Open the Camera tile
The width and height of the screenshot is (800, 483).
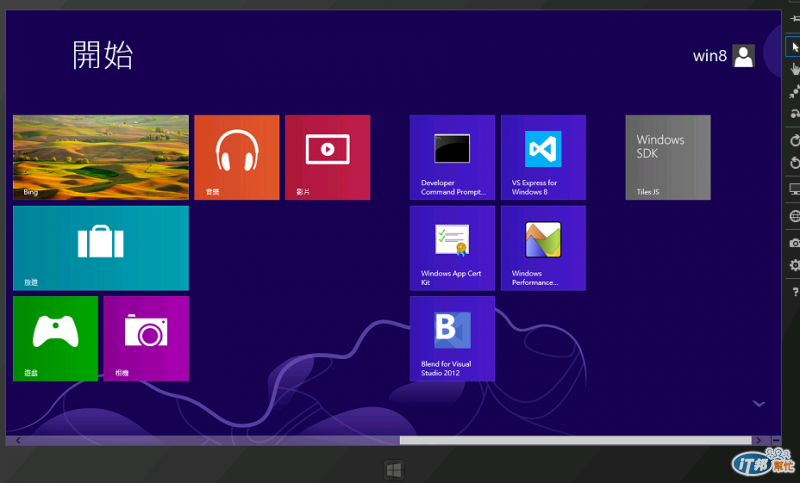point(146,339)
